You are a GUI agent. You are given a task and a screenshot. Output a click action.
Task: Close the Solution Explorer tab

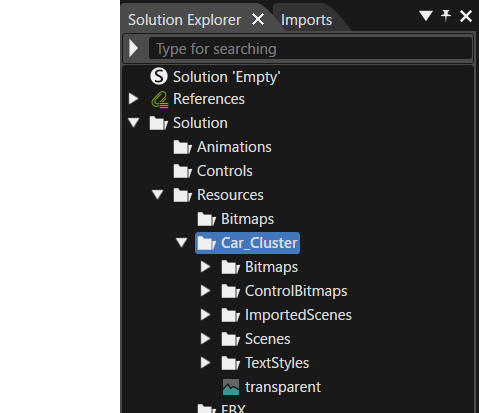tap(258, 19)
